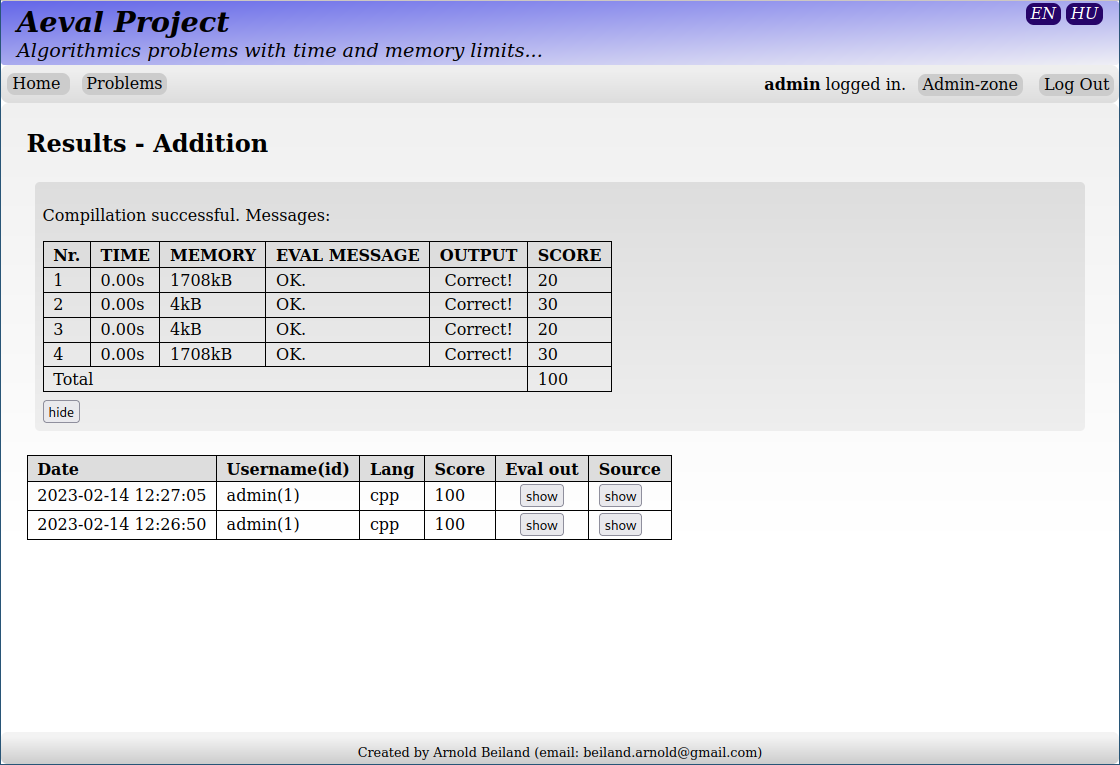Show source code for 12:26:50 submission

pyautogui.click(x=620, y=525)
